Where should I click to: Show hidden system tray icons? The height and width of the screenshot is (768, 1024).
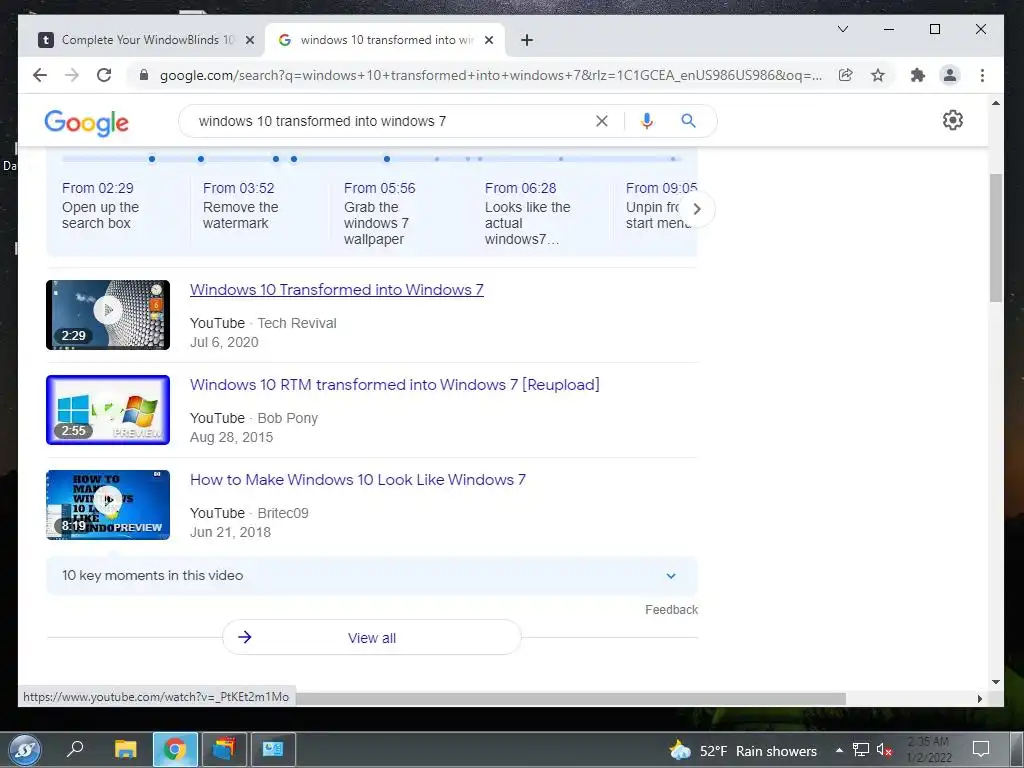pos(839,750)
